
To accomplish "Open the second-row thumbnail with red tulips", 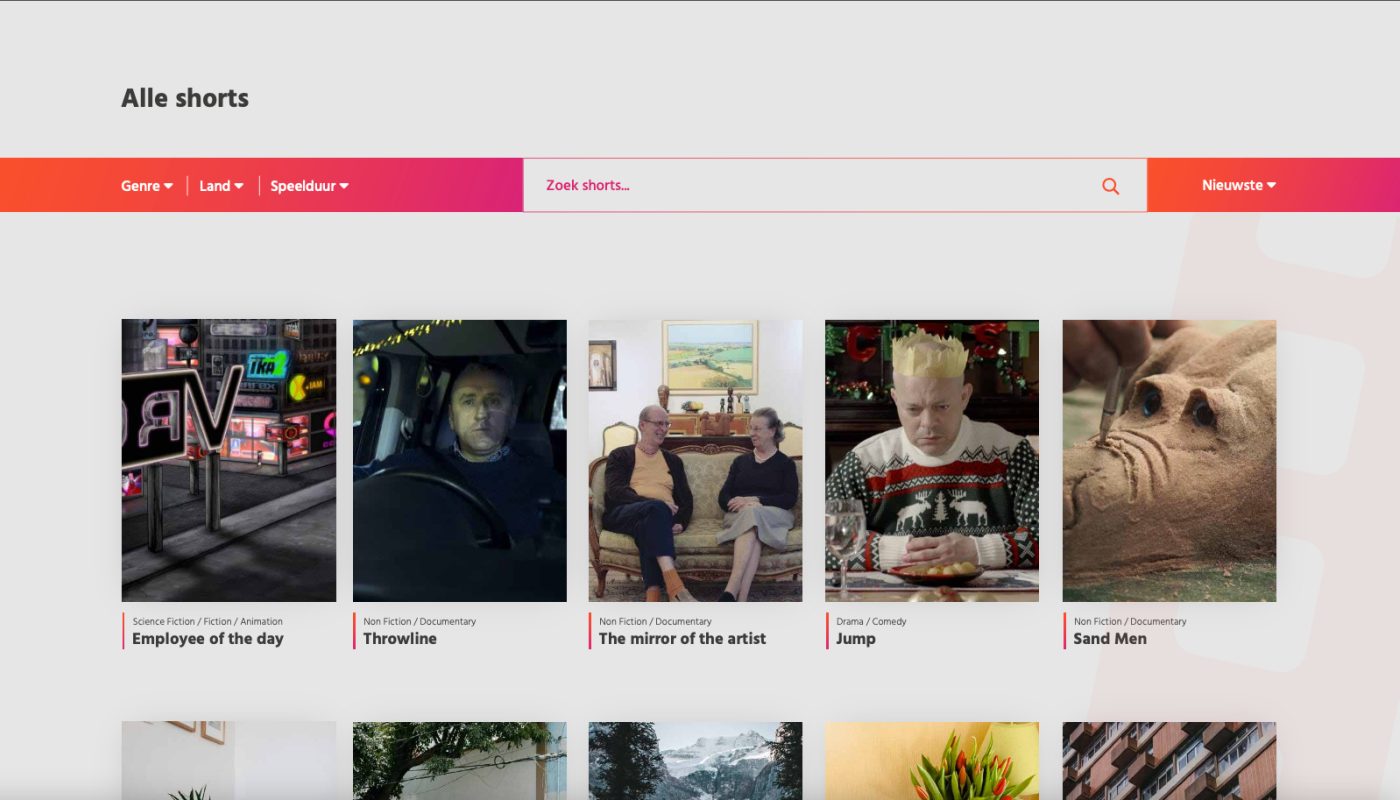I will [x=932, y=762].
